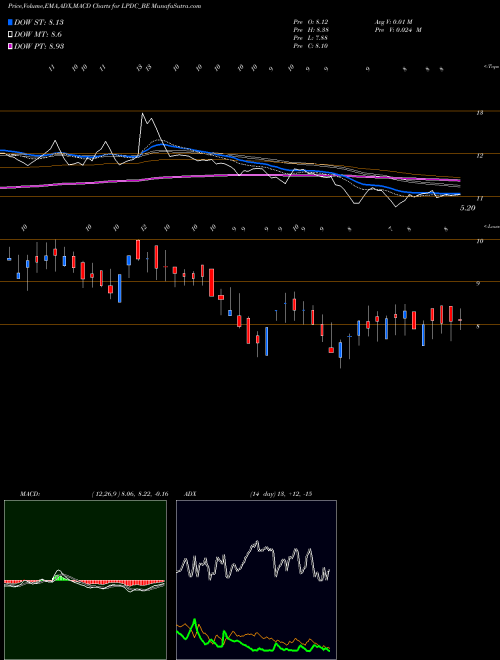Click the 'Pre V: 0.024 M' value

coord(398,30)
